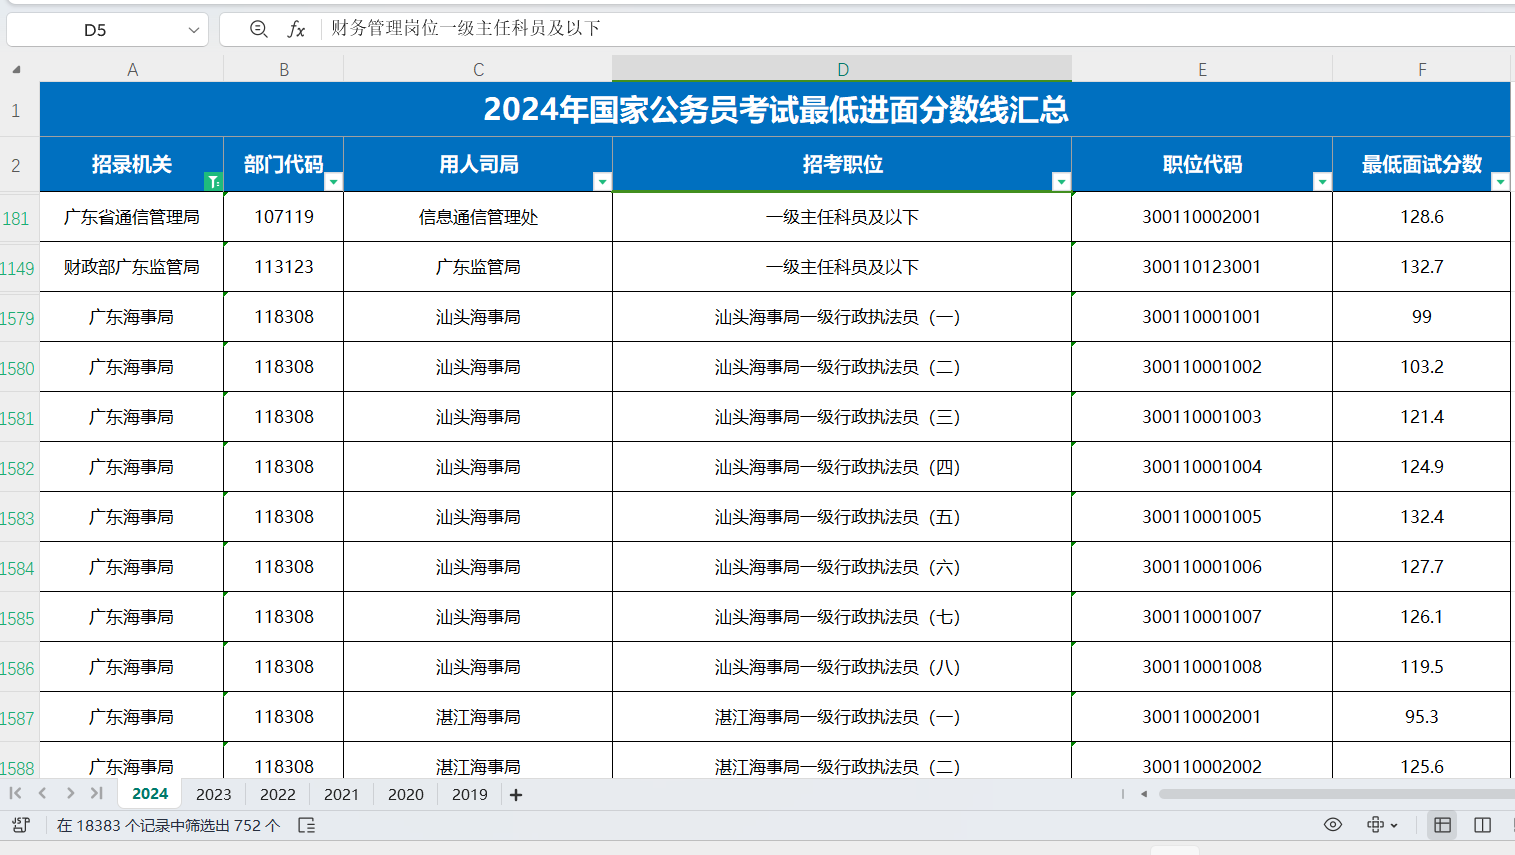Viewport: 1515px width, 855px height.
Task: Click status text 在 18383 个记录中筛选出 752 个
Action: click(168, 825)
